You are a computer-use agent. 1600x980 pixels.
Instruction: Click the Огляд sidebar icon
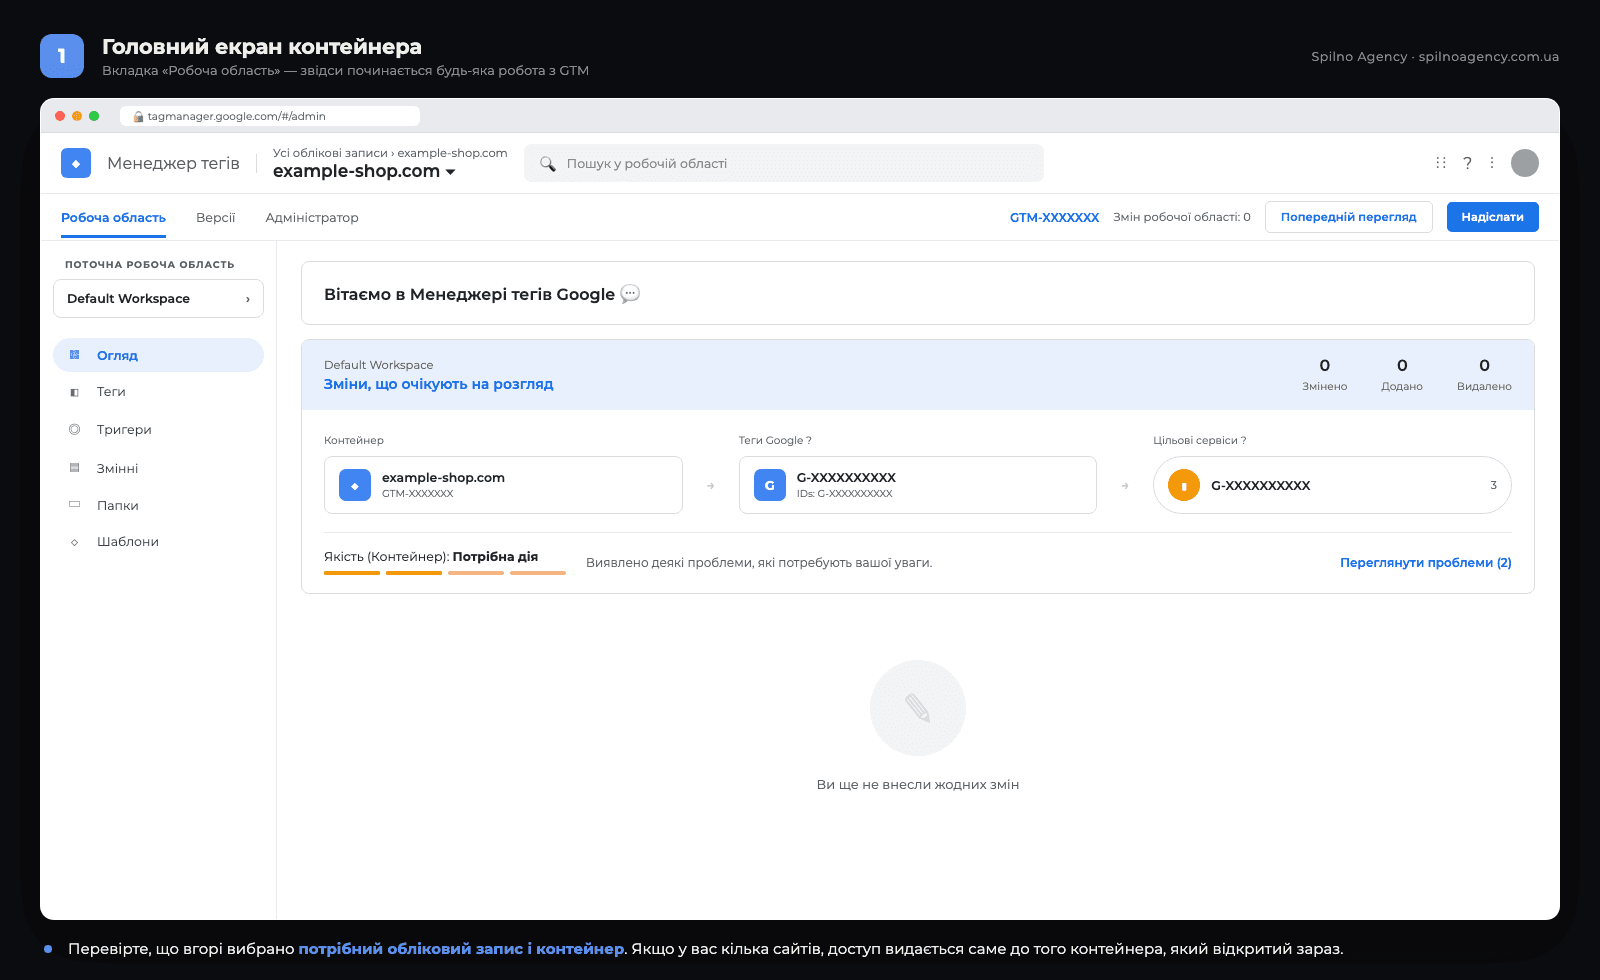point(74,355)
